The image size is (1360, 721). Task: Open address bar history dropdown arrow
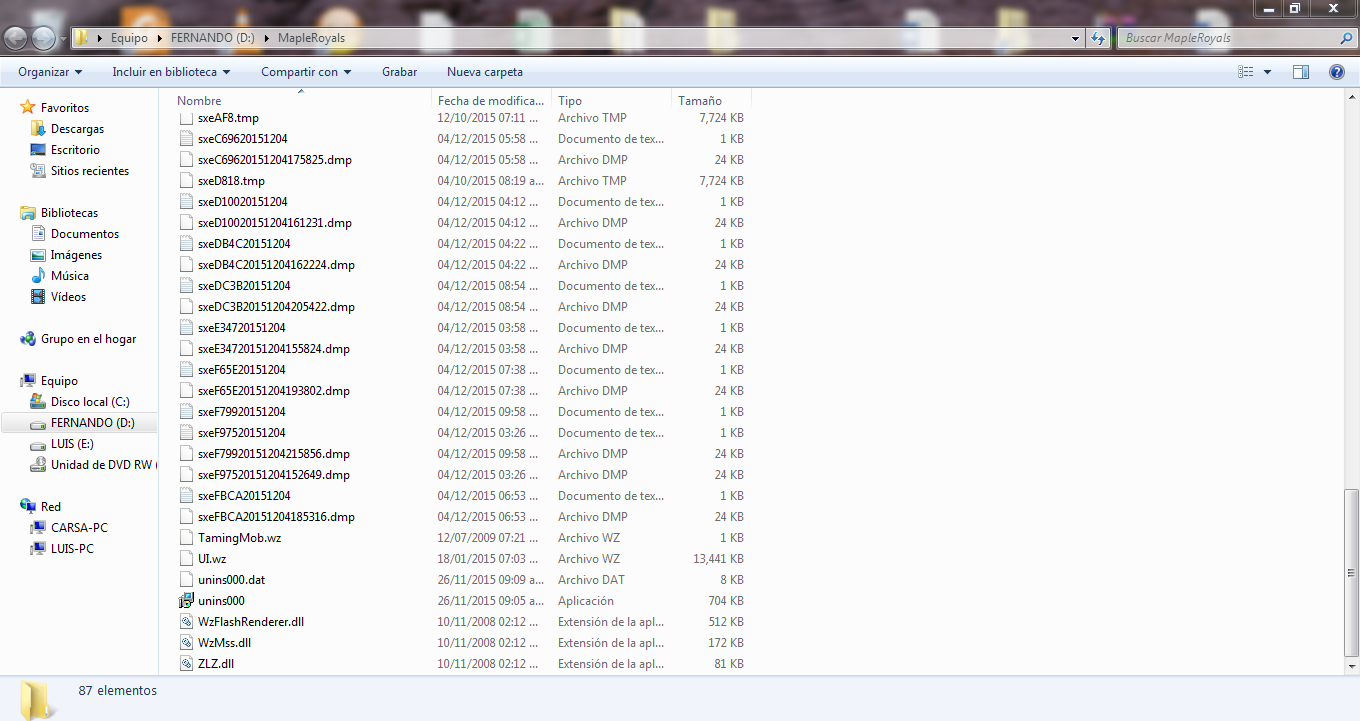click(x=1076, y=38)
